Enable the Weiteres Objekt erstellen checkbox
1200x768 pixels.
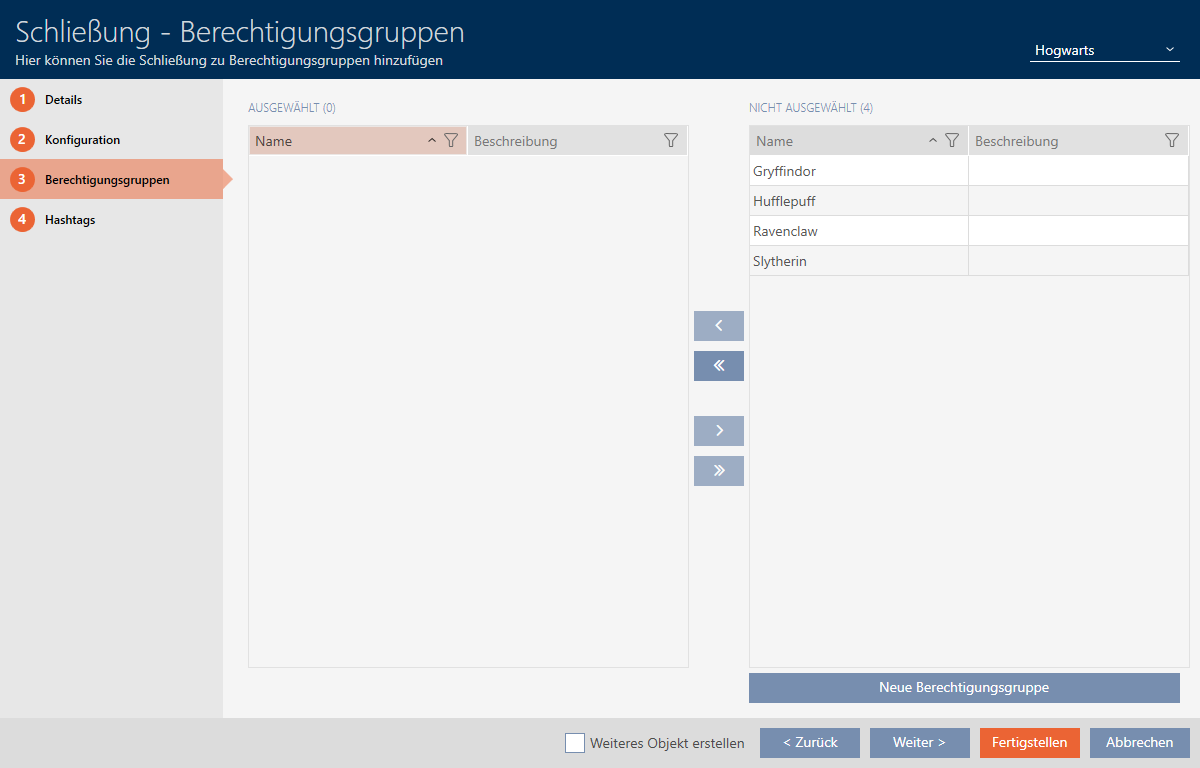575,743
